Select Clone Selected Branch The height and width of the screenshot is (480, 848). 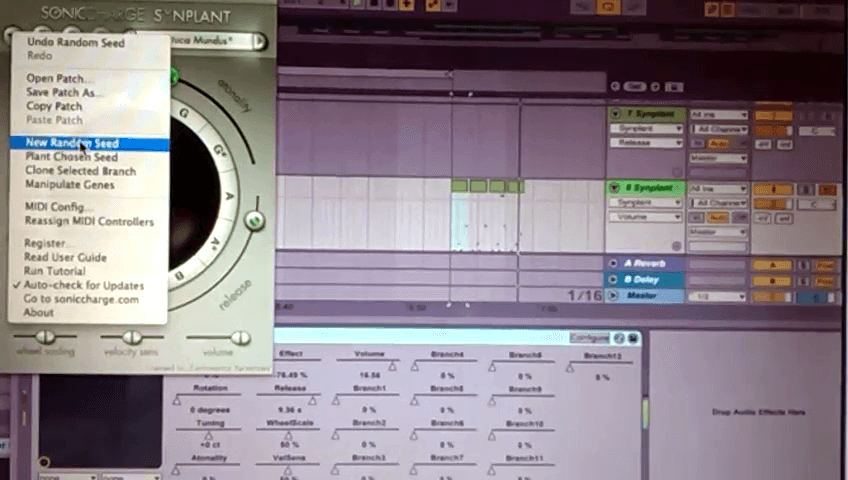click(81, 171)
